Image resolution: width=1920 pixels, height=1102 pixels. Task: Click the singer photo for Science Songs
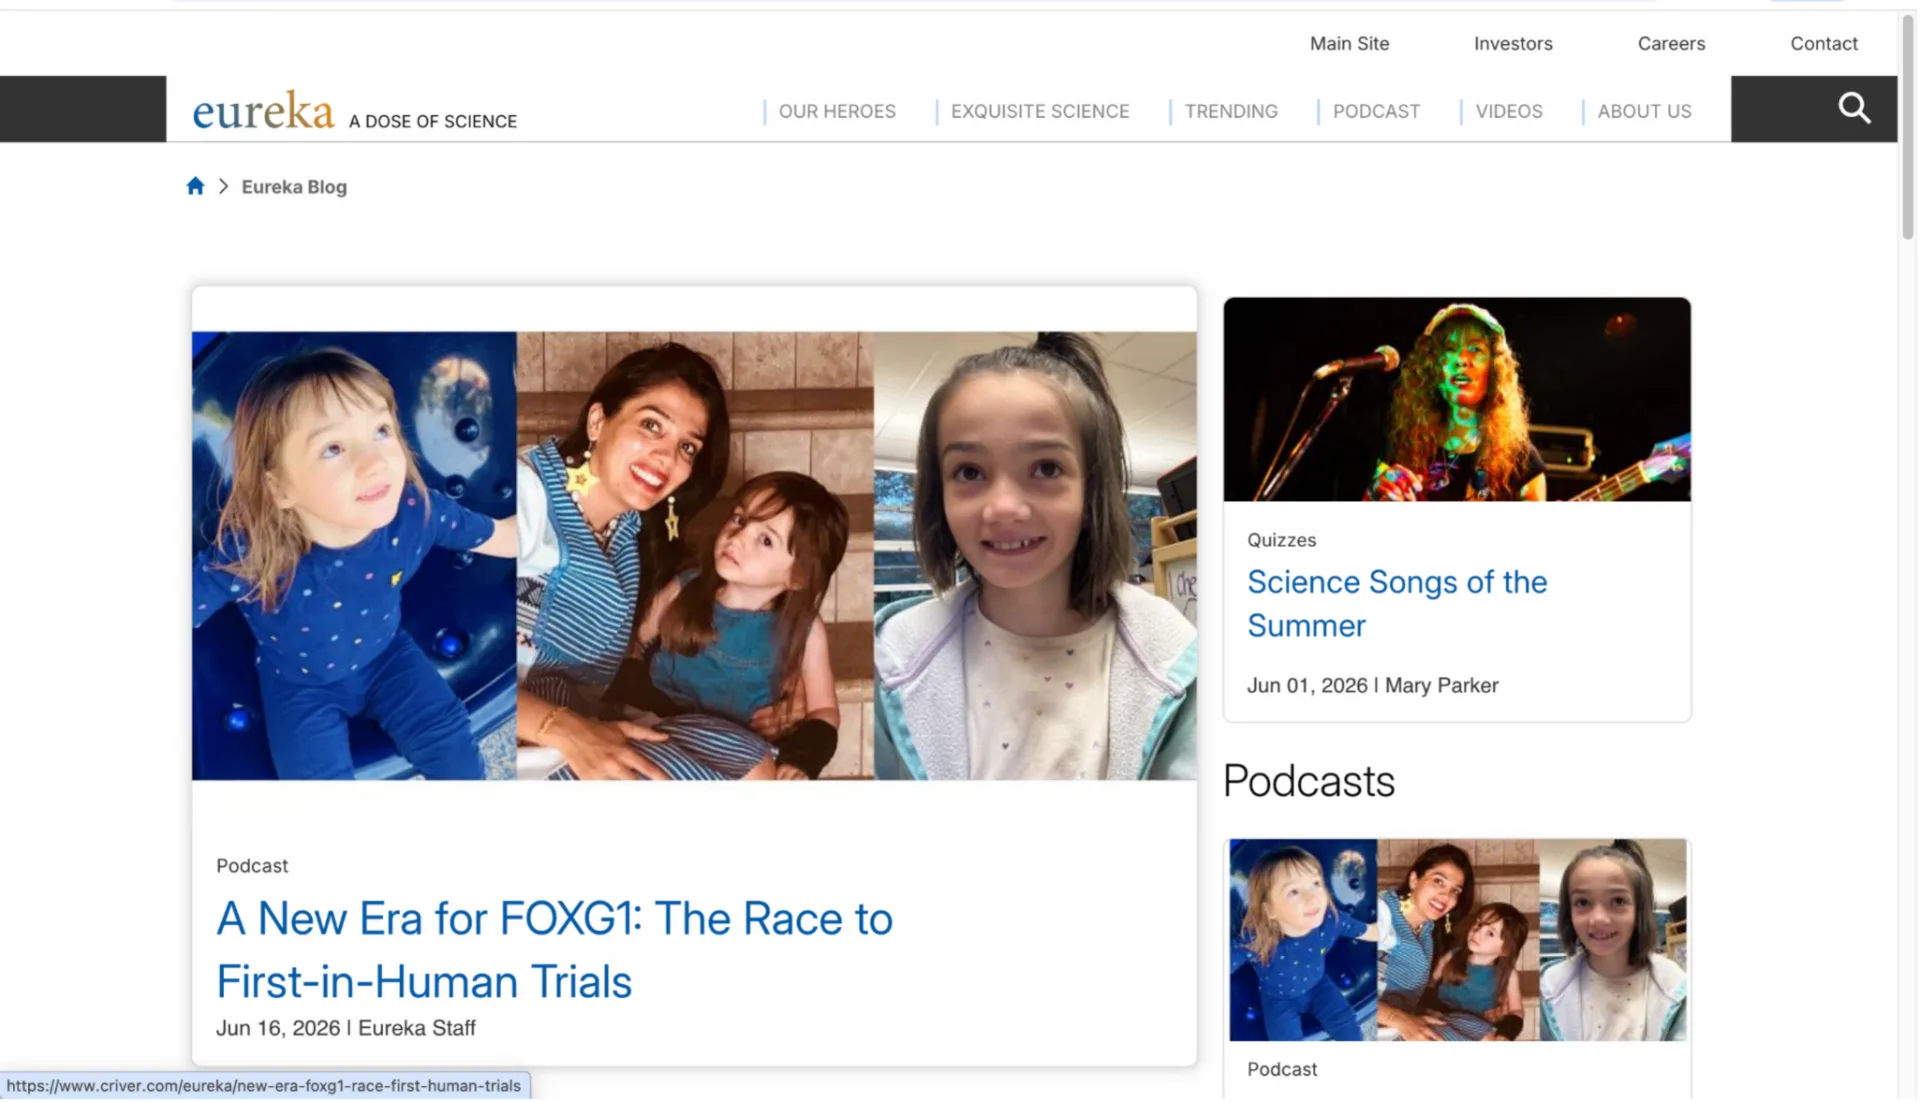click(1458, 400)
